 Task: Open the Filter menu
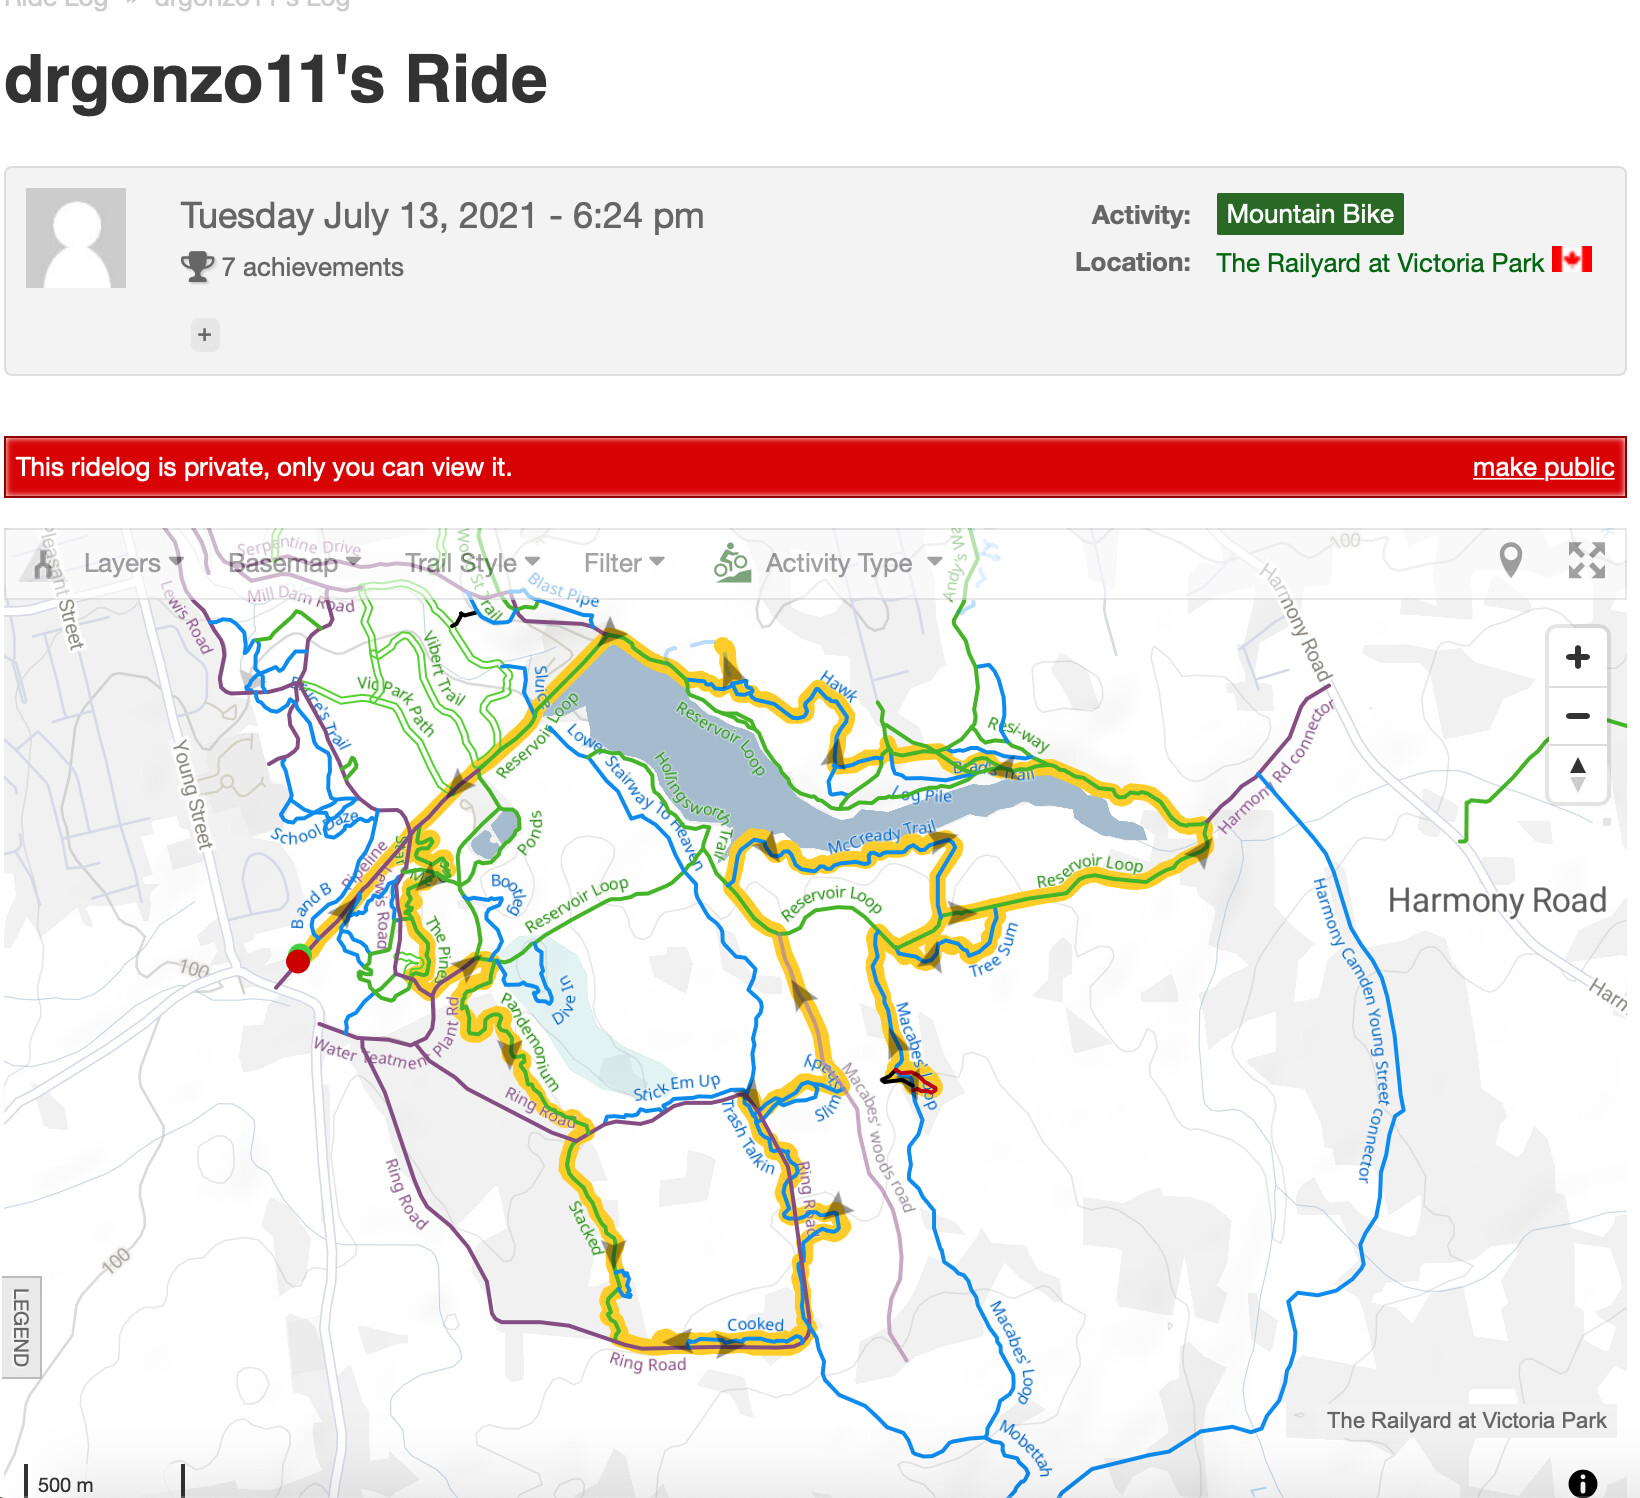624,563
